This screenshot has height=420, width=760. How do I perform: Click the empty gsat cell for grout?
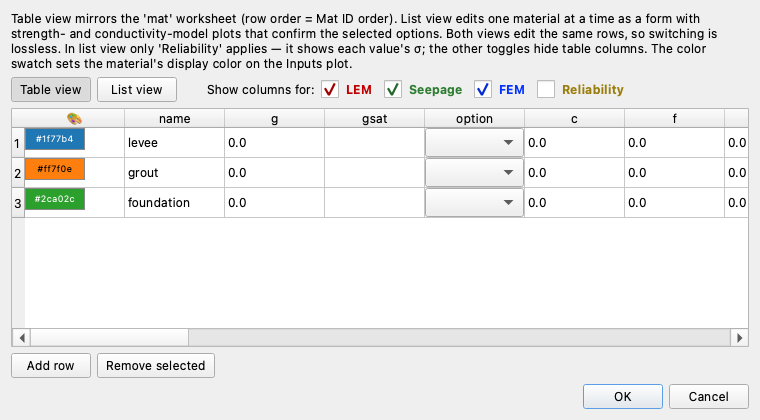[375, 173]
